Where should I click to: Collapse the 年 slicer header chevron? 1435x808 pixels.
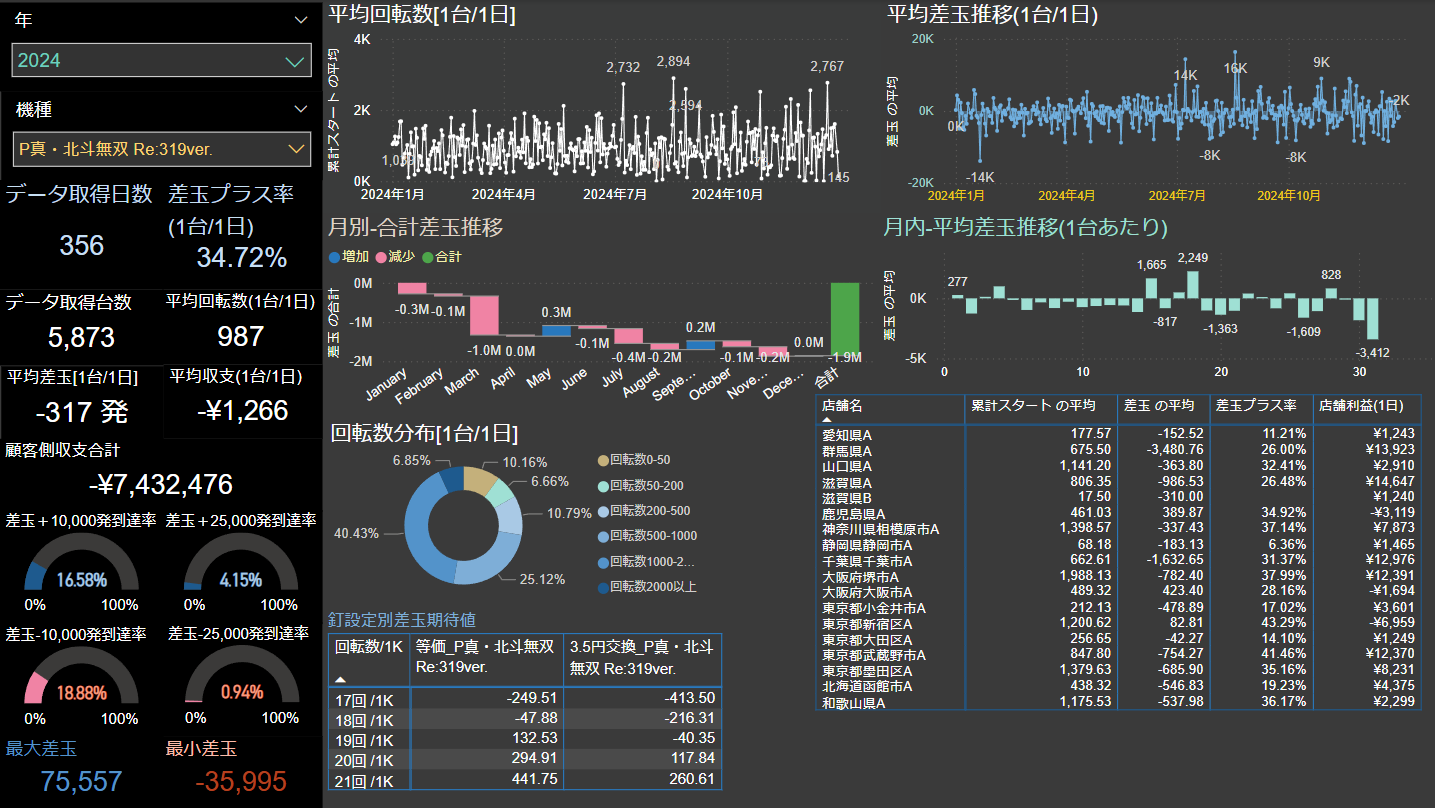(301, 20)
